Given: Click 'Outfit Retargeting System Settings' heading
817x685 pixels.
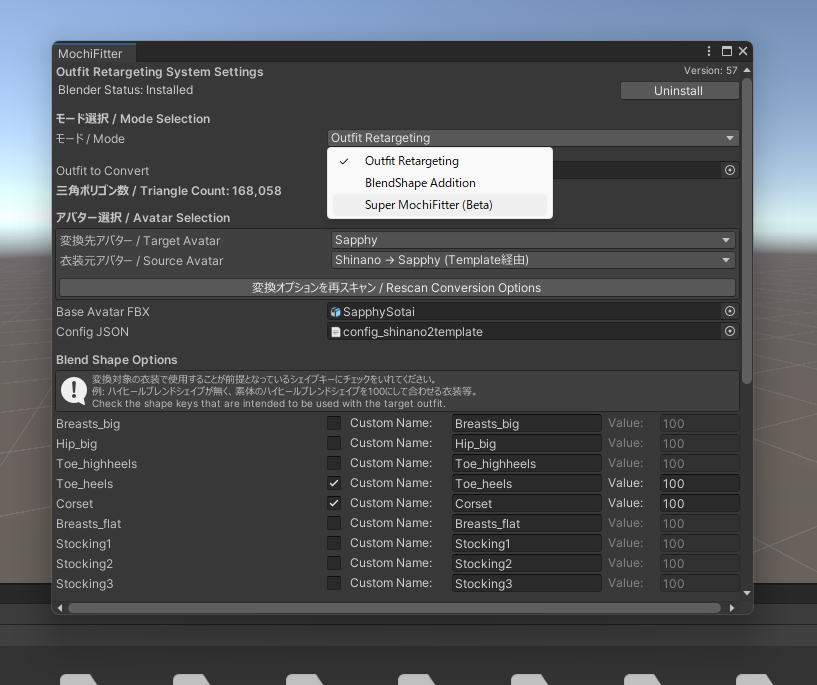Looking at the screenshot, I should coord(160,72).
